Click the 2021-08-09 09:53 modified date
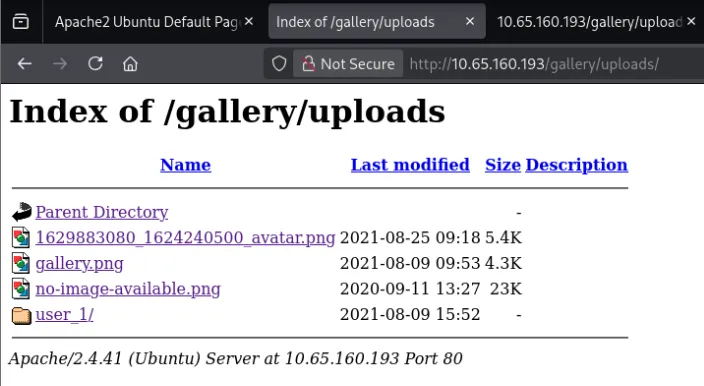This screenshot has width=704, height=386. point(410,263)
